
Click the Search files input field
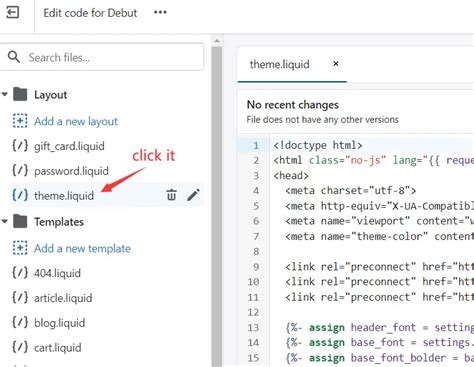(102, 57)
